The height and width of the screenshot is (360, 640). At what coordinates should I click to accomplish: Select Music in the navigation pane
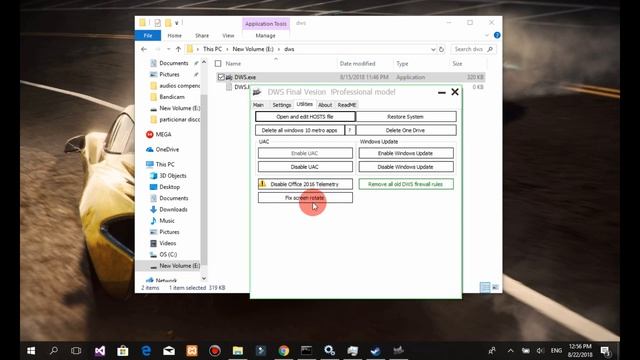tap(167, 220)
